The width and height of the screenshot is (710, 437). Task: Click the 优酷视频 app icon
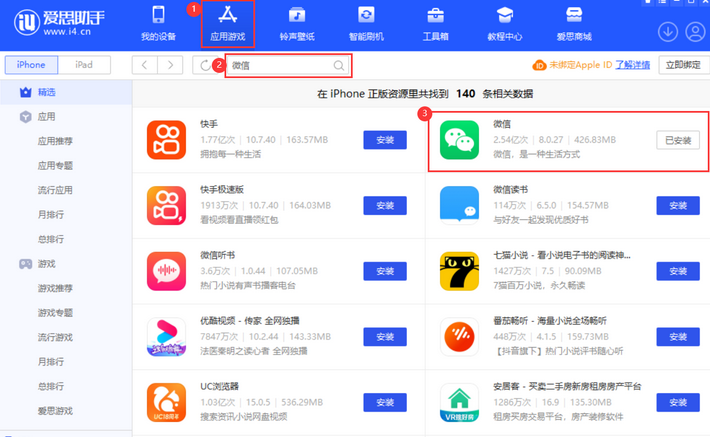coord(166,337)
